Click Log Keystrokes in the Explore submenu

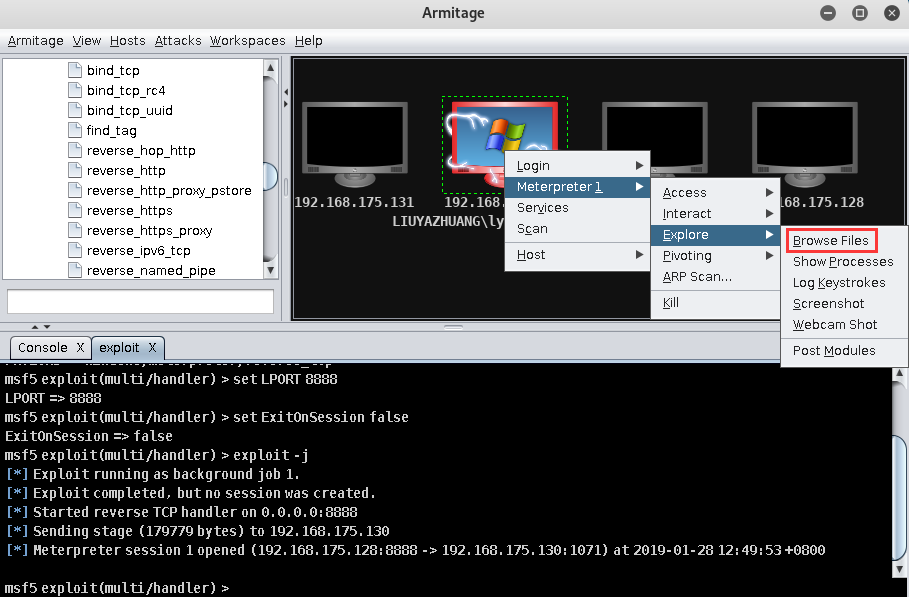[843, 282]
